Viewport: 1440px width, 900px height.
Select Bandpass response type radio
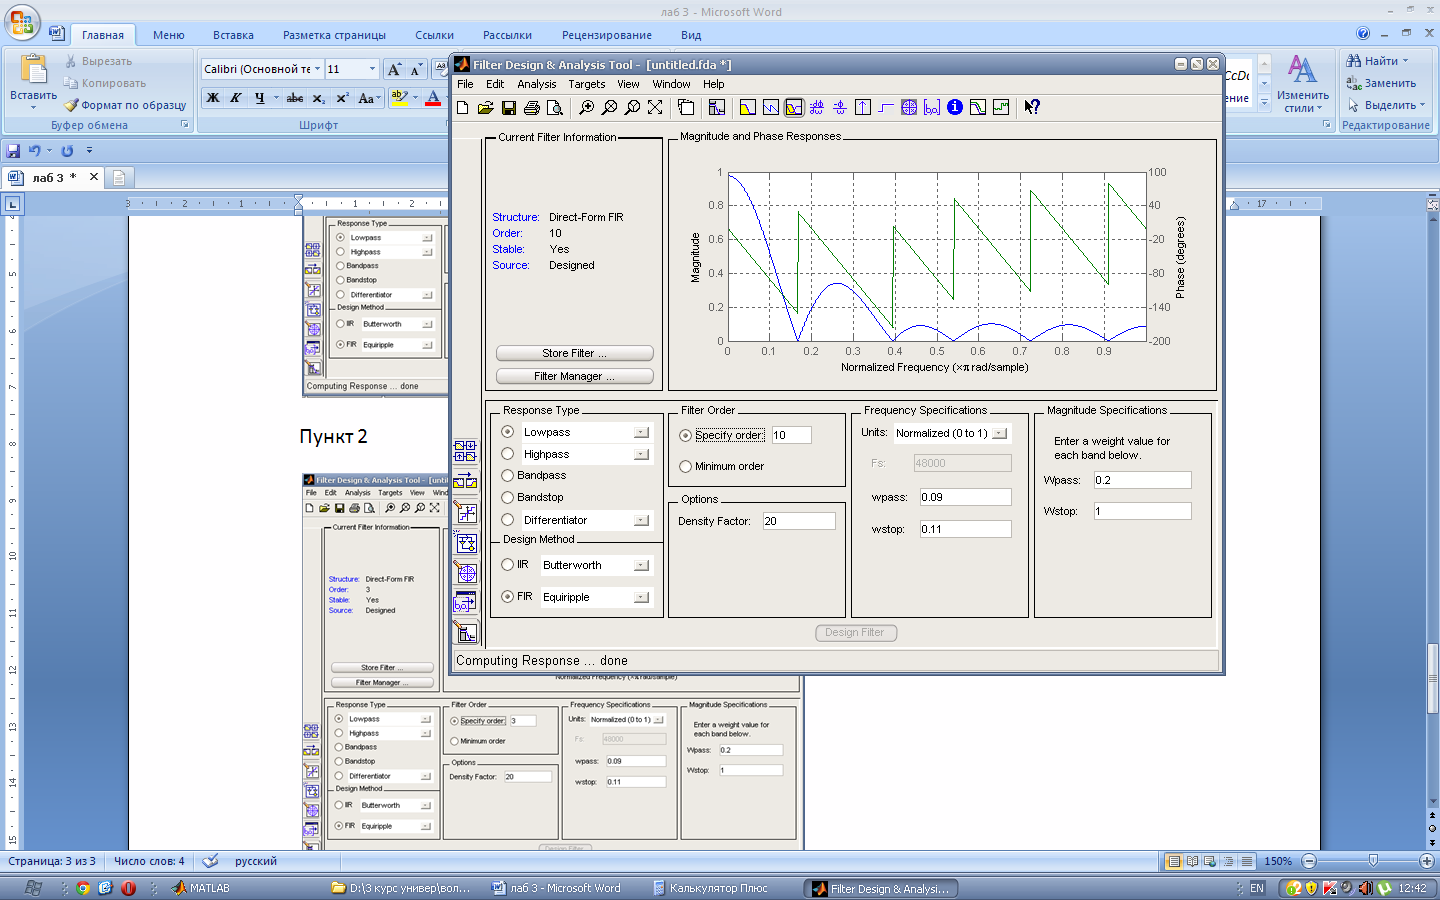coord(508,475)
